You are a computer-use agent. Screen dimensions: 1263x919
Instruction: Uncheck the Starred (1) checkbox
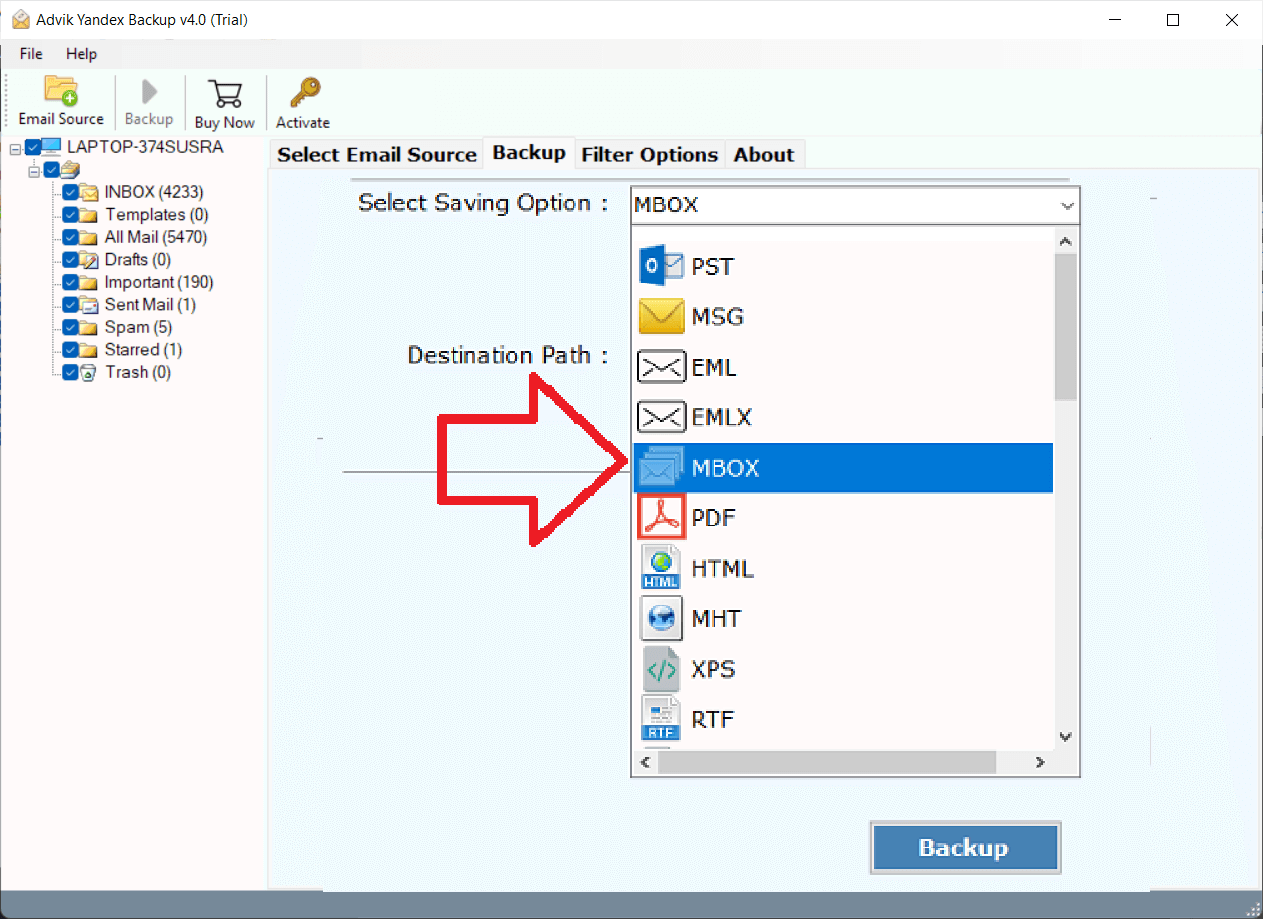[70, 350]
